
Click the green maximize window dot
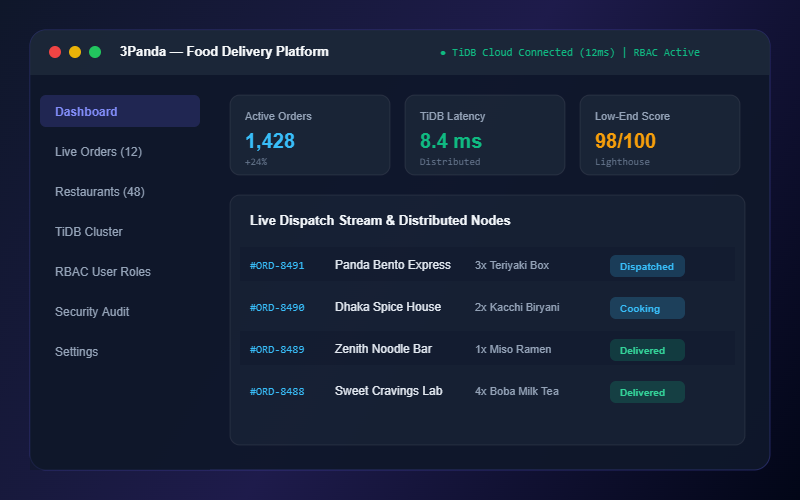coord(95,52)
